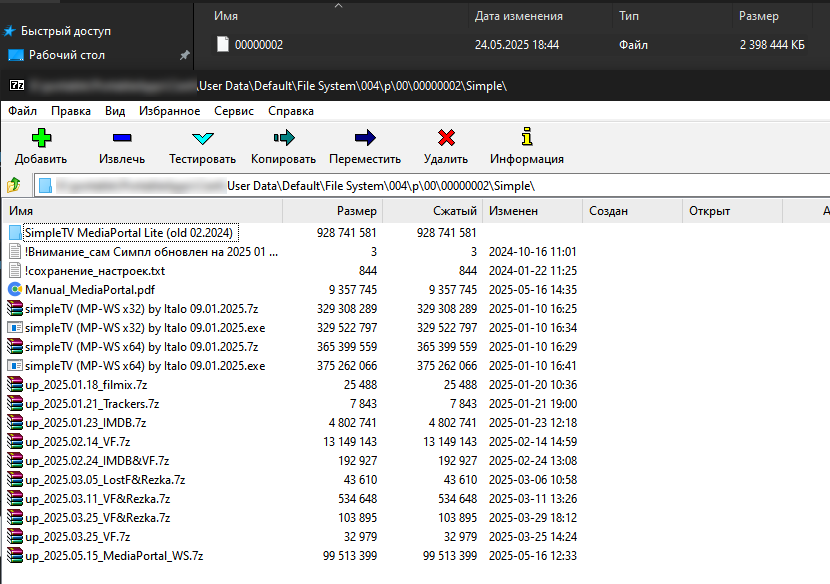Click archive icon of up_2025.05.15_MediaPortal_WS.7z
The image size is (830, 584).
coord(15,556)
